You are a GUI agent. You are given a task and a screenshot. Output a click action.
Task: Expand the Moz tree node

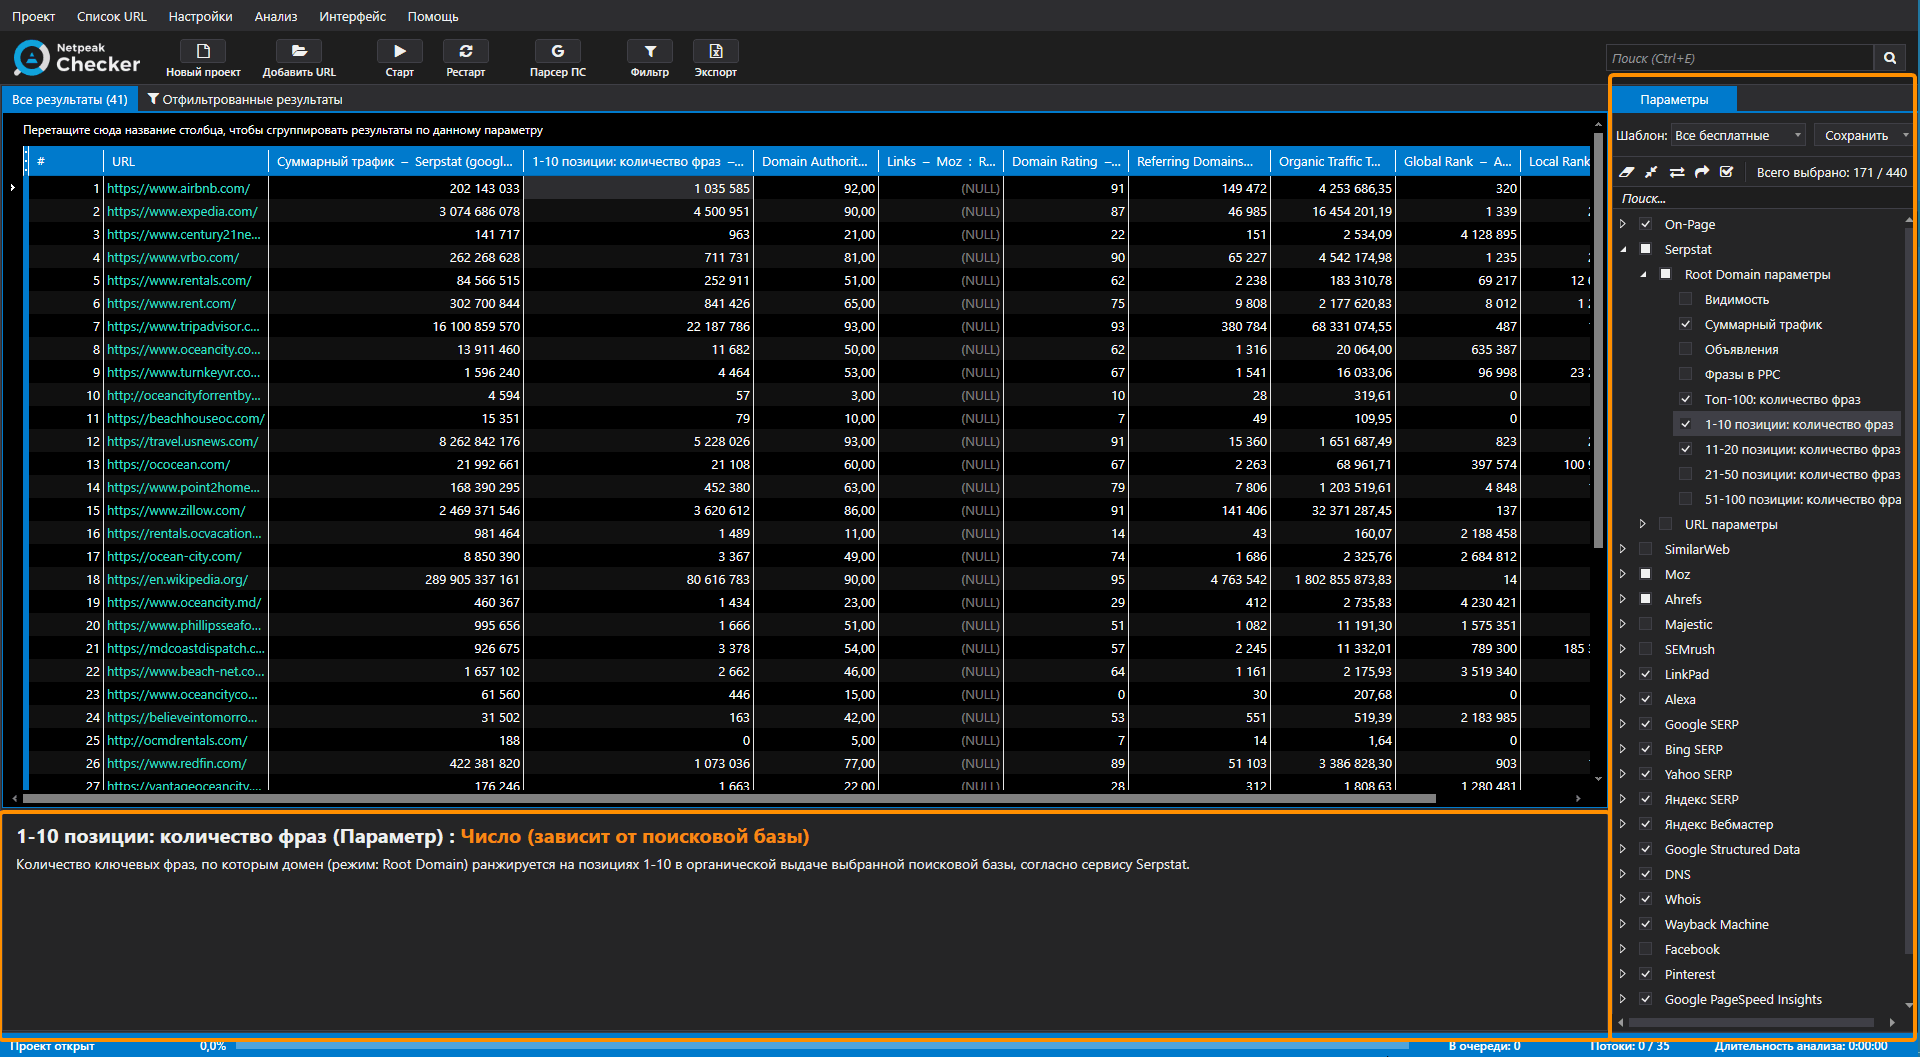pos(1623,574)
